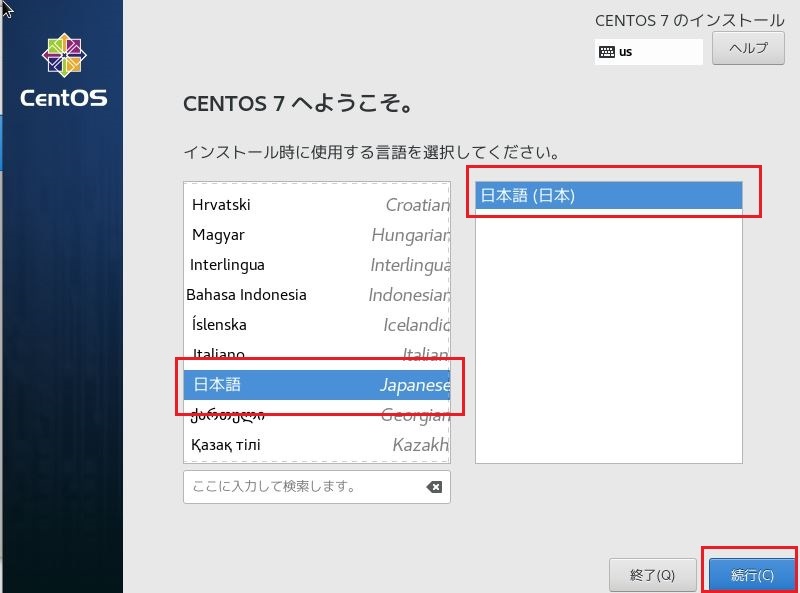Viewport: 800px width, 593px height.
Task: Select Қазақ тілі Kazakh language row
Action: click(317, 444)
